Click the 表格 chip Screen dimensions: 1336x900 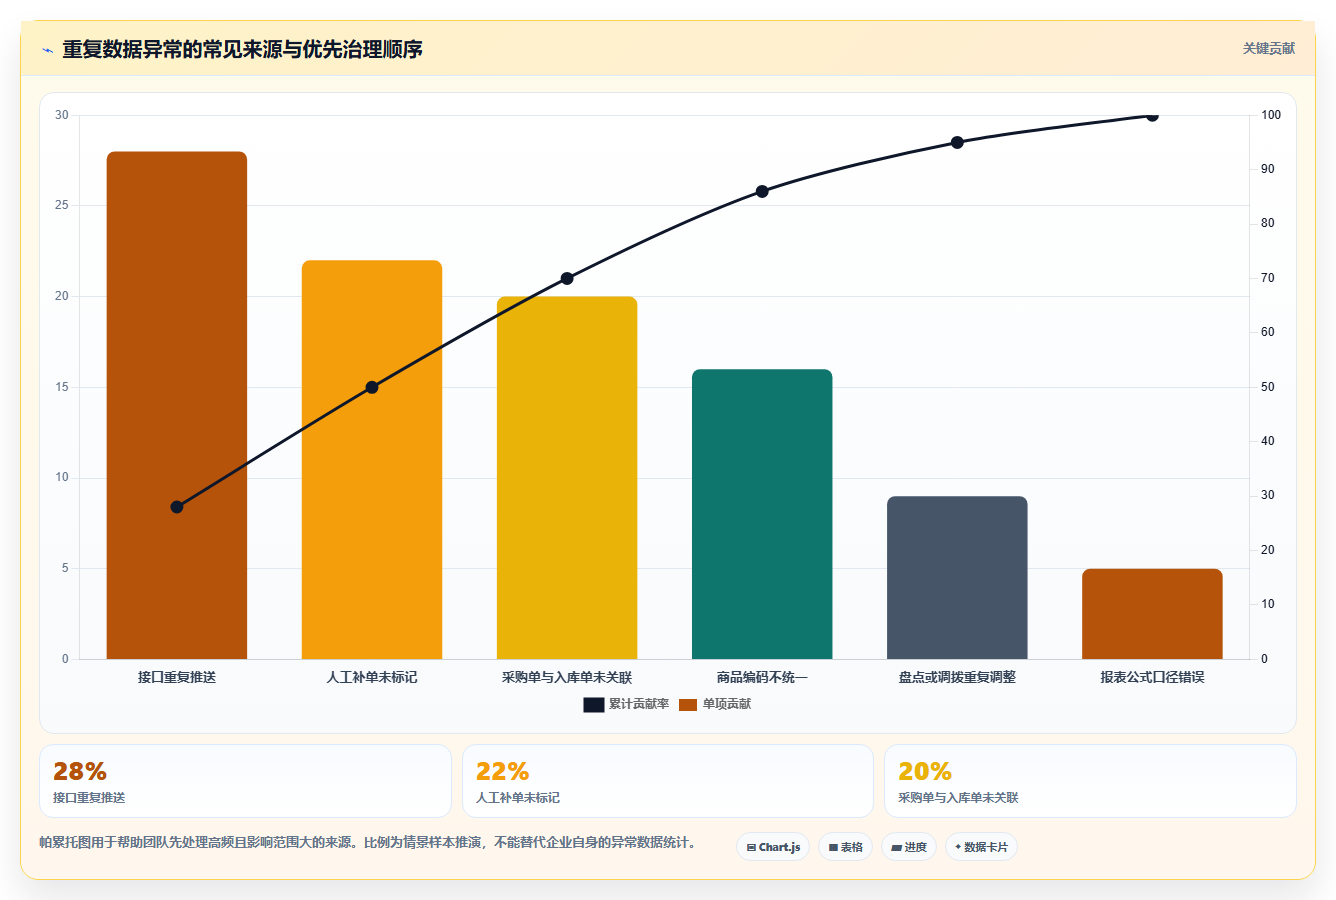[x=845, y=847]
